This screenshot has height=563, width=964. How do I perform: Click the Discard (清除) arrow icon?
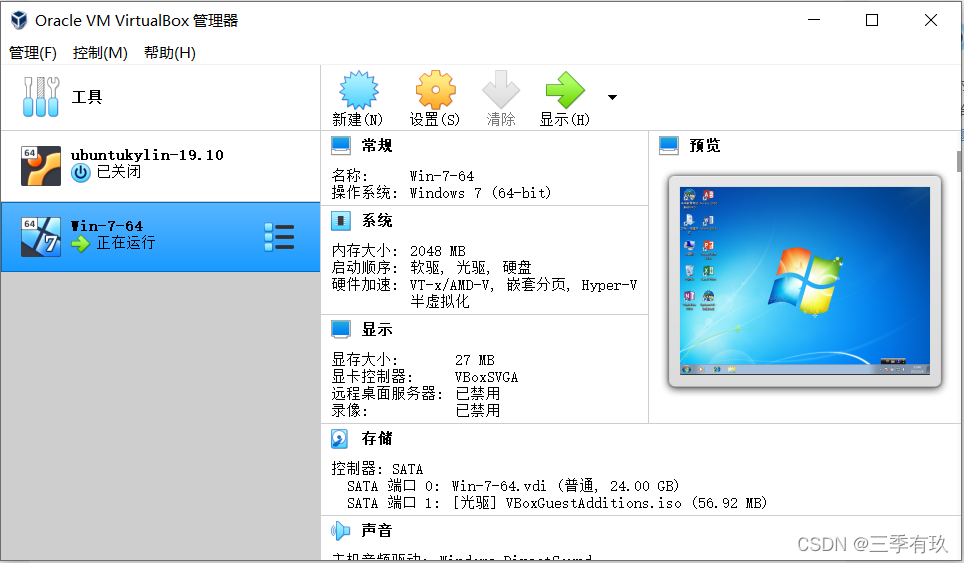(501, 90)
